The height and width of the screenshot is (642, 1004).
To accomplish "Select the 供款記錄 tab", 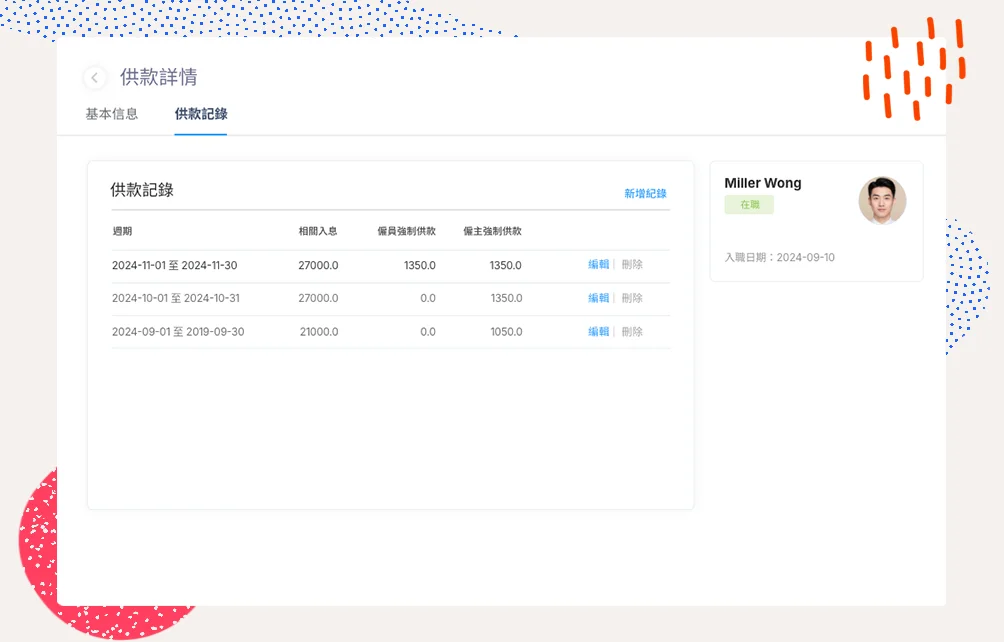I will (x=201, y=114).
